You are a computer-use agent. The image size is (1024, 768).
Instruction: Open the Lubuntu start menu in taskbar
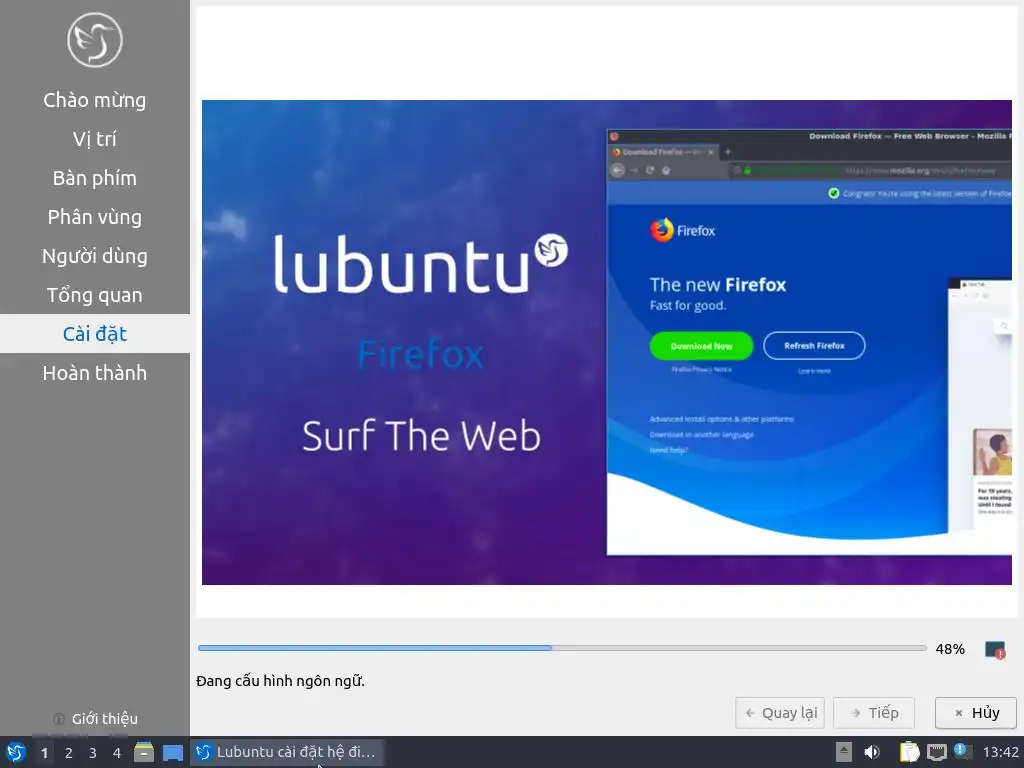click(x=15, y=752)
